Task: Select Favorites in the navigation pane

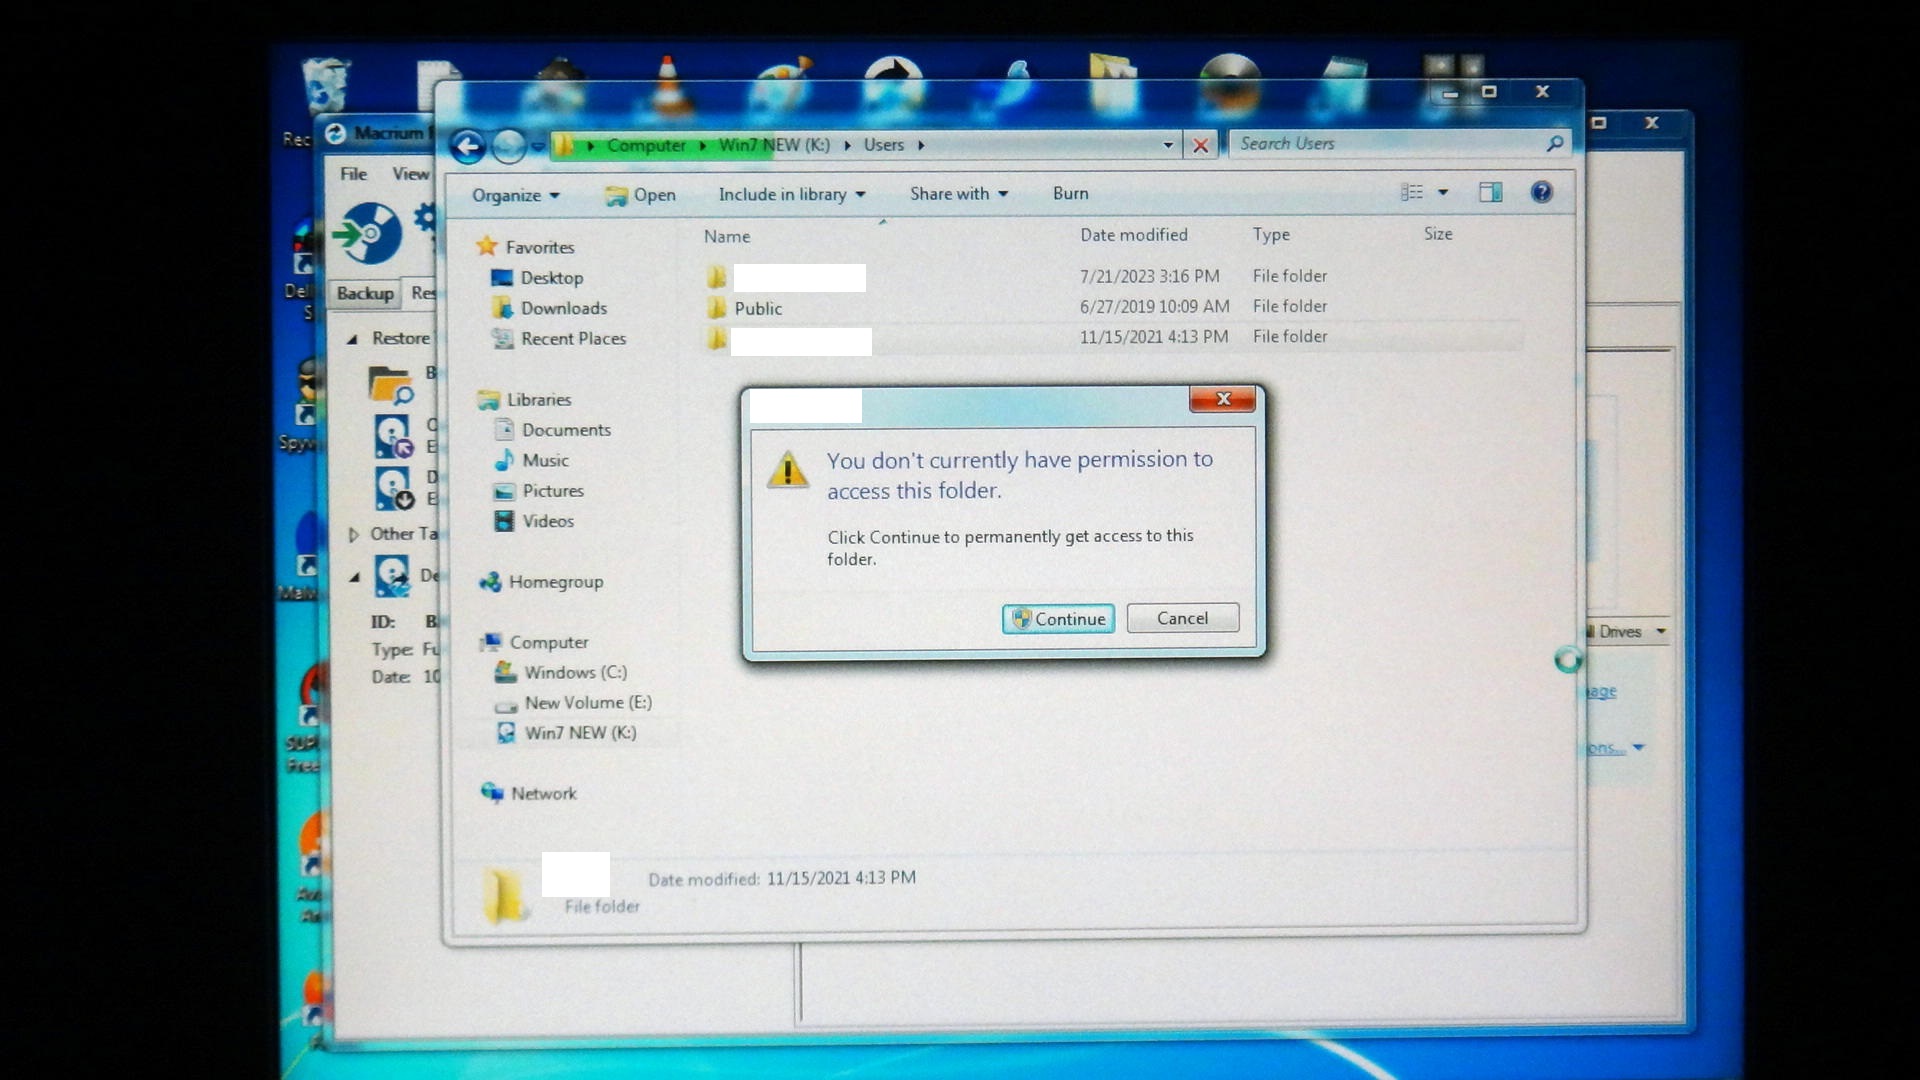Action: tap(539, 247)
